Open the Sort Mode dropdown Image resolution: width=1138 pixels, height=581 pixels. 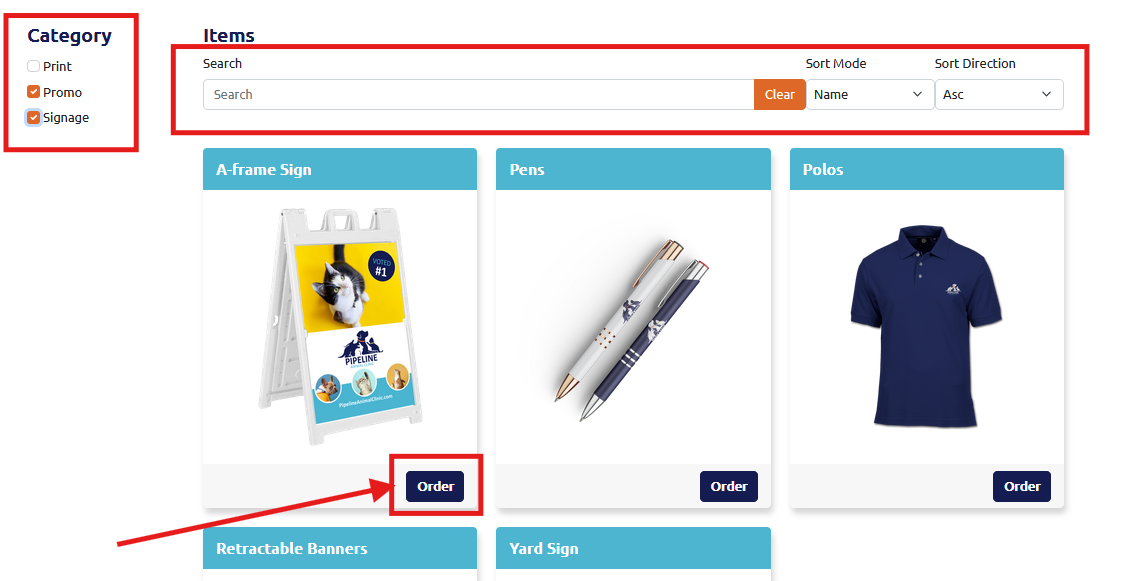pos(868,95)
